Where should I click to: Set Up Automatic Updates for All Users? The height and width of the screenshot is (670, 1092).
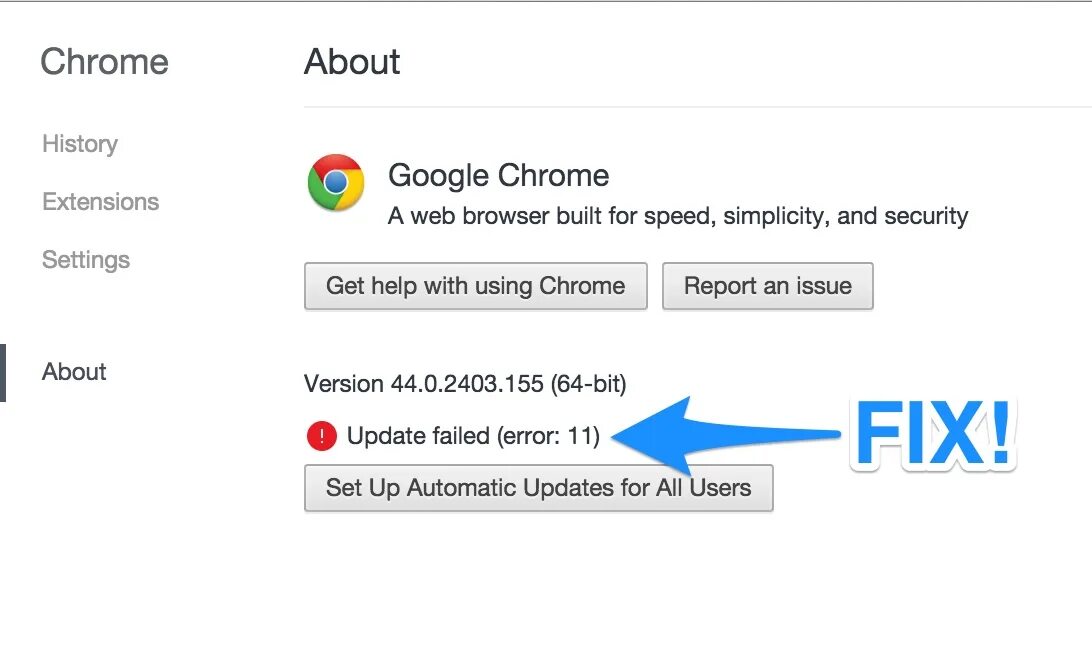[x=538, y=488]
